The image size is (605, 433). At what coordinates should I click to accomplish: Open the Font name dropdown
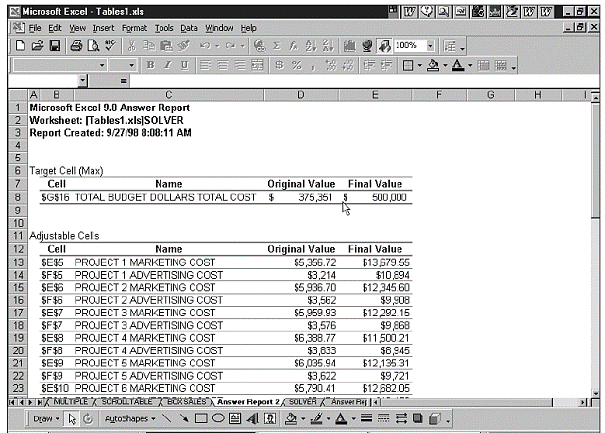(102, 65)
